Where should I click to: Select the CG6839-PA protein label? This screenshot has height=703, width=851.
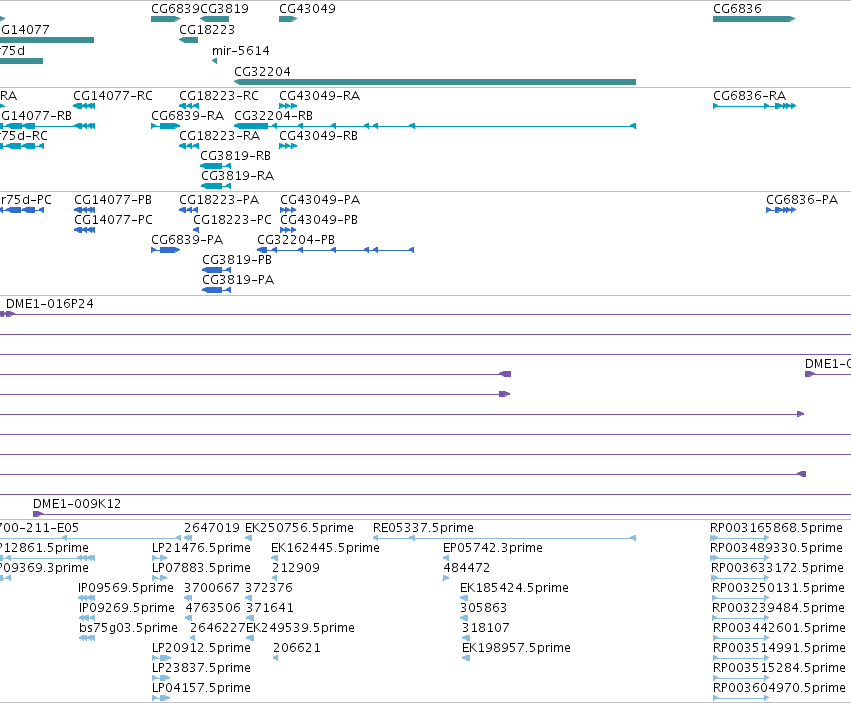pos(187,240)
